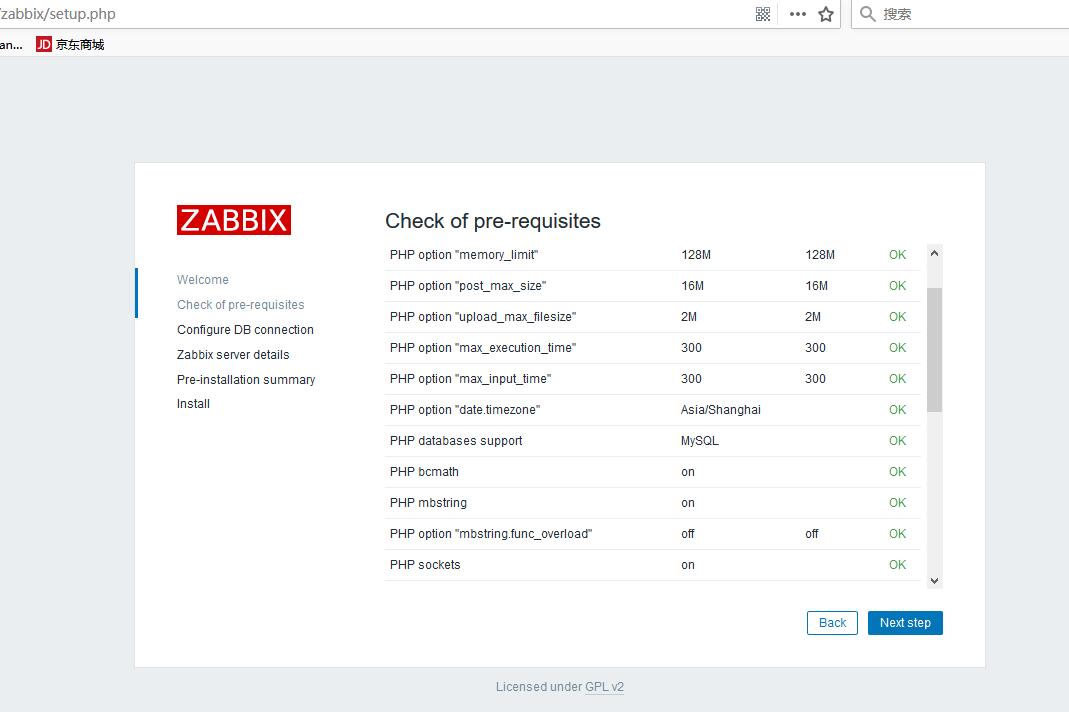Select the Pre-installation summary step
This screenshot has width=1069, height=712.
click(x=246, y=379)
